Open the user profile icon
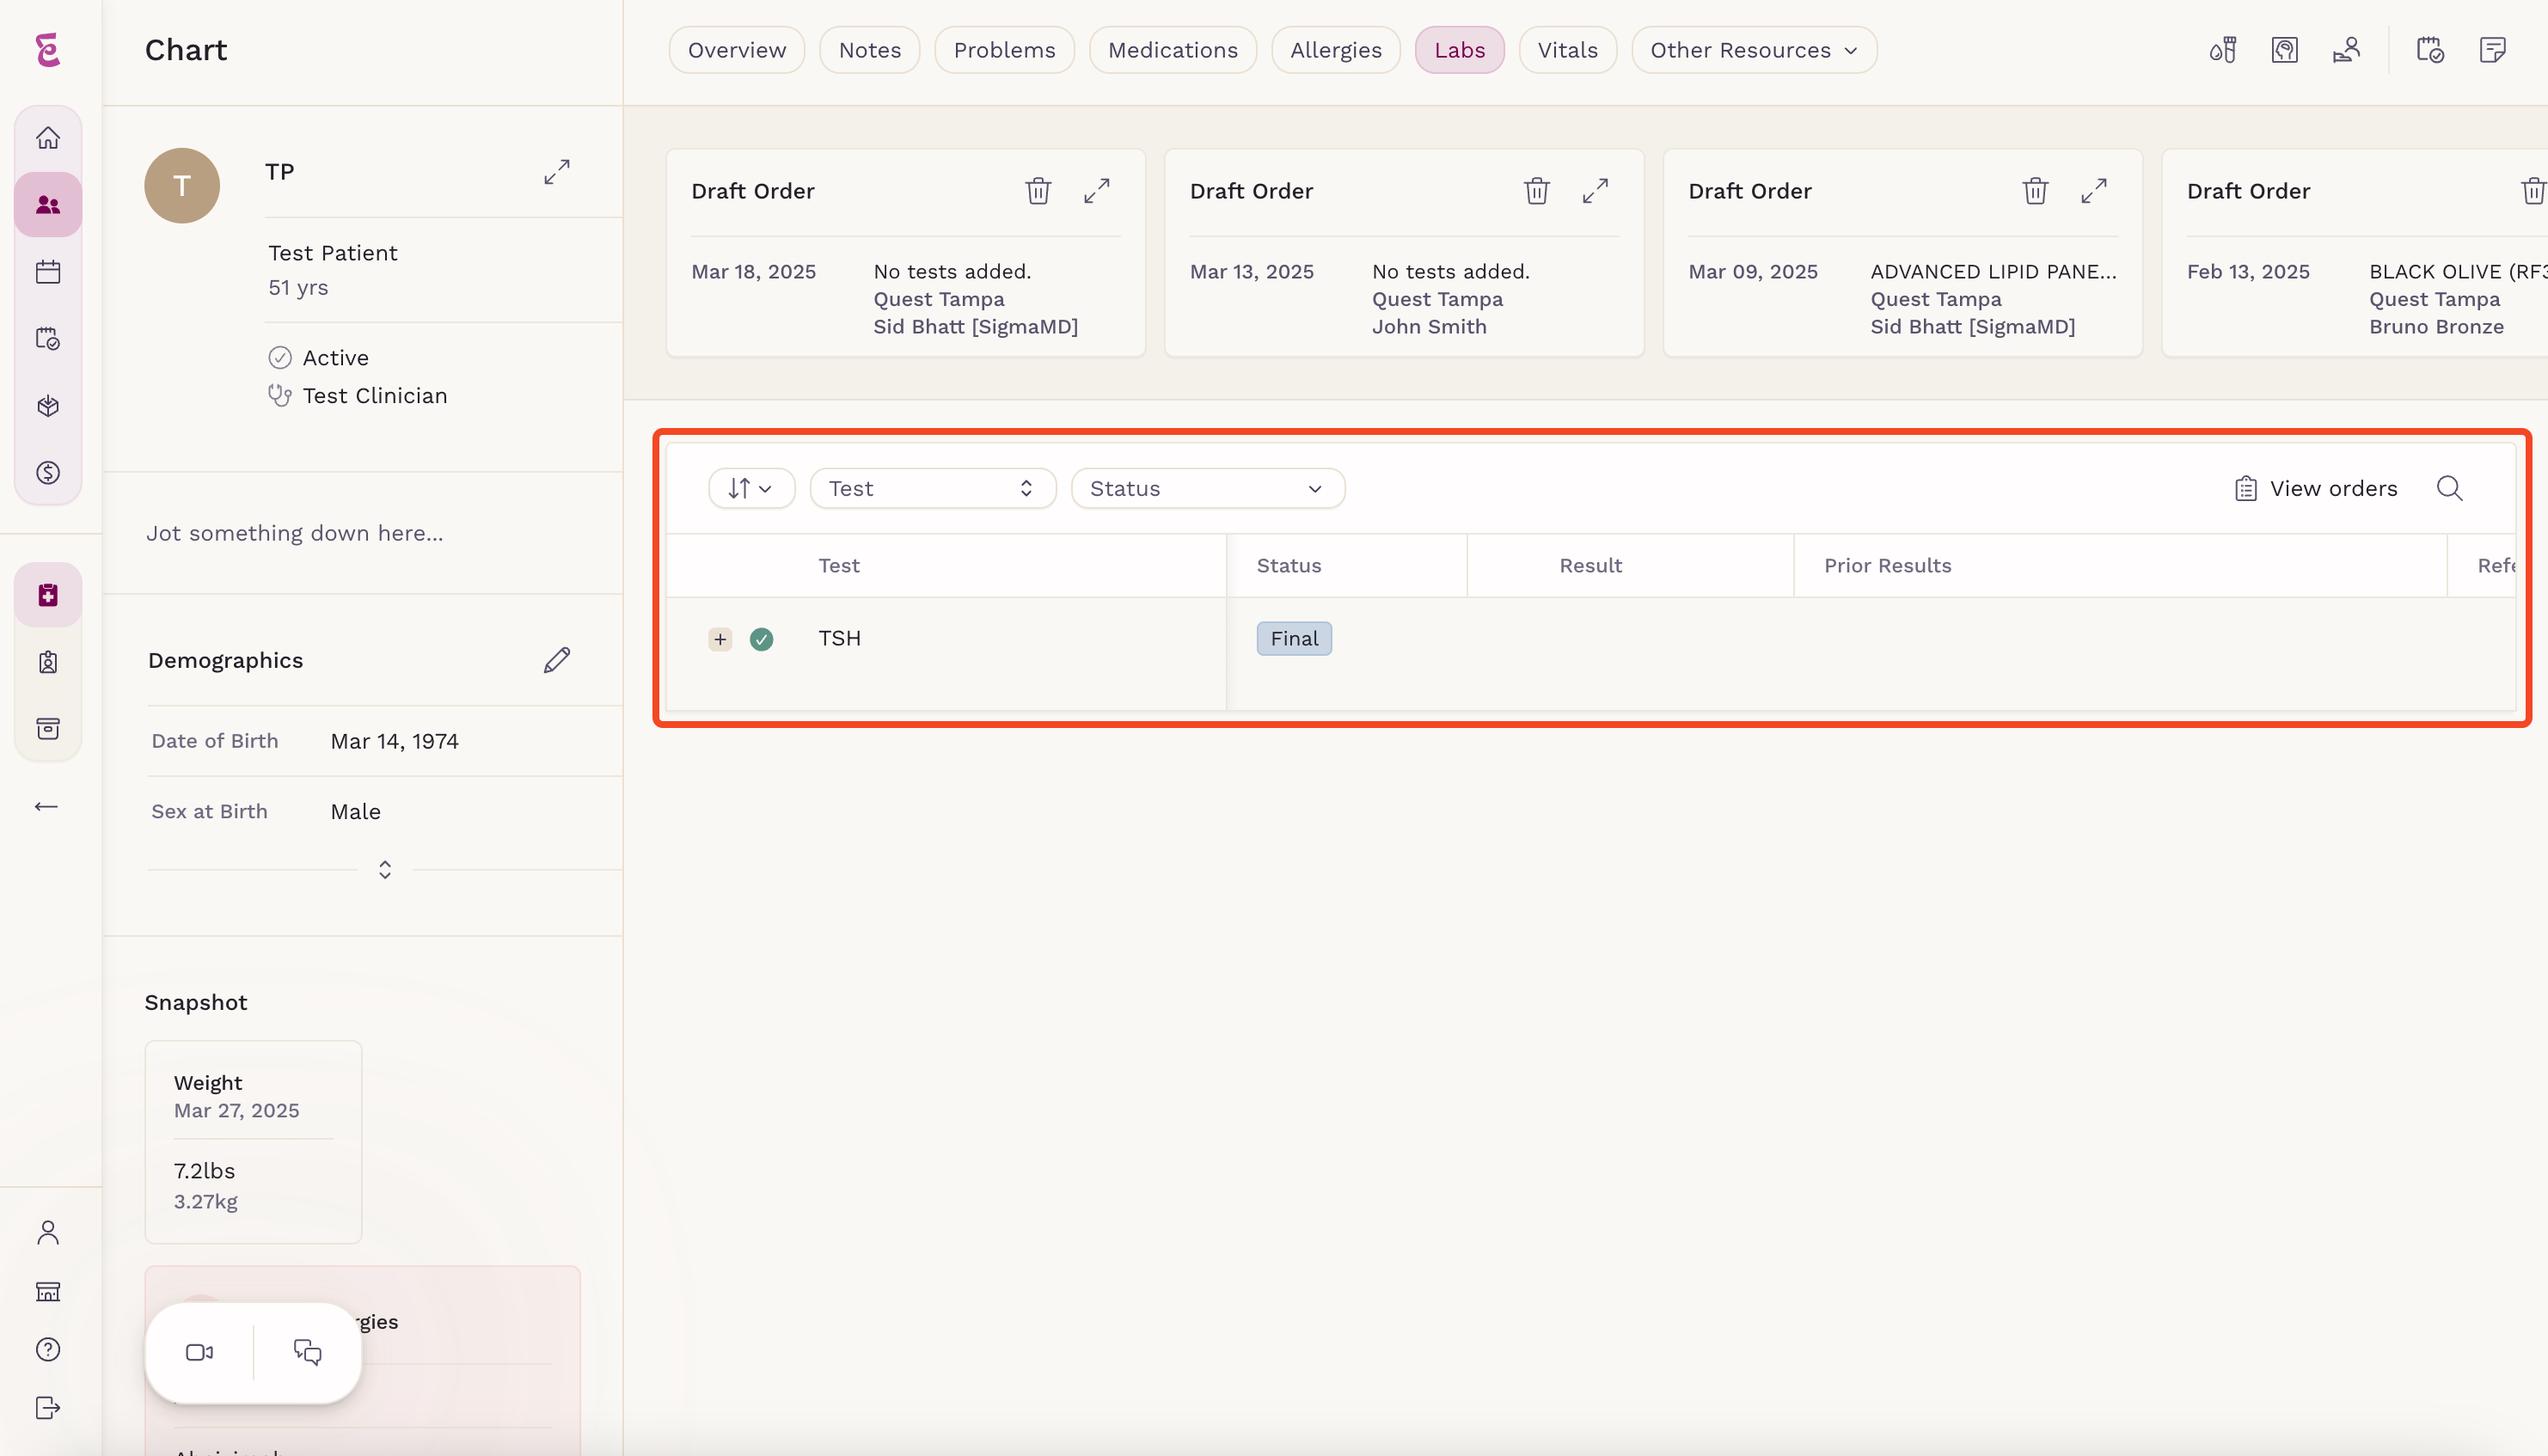The image size is (2548, 1456). pos(48,1233)
